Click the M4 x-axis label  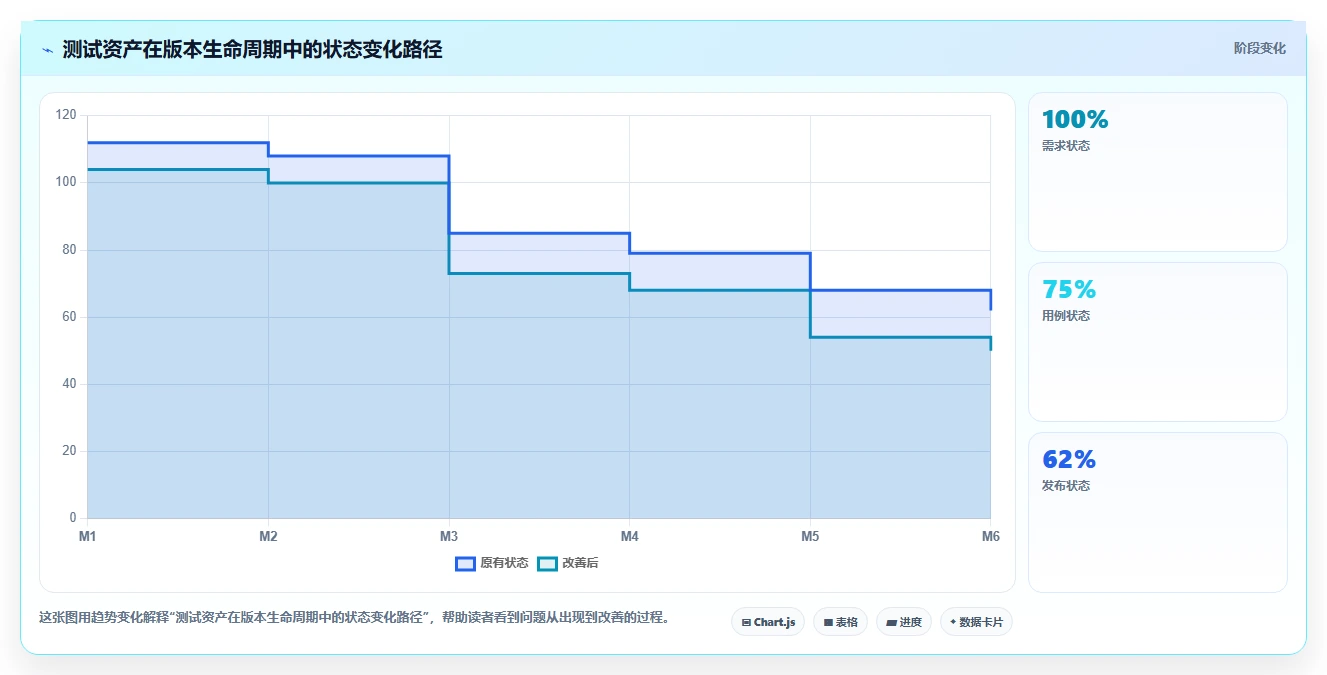(x=629, y=537)
